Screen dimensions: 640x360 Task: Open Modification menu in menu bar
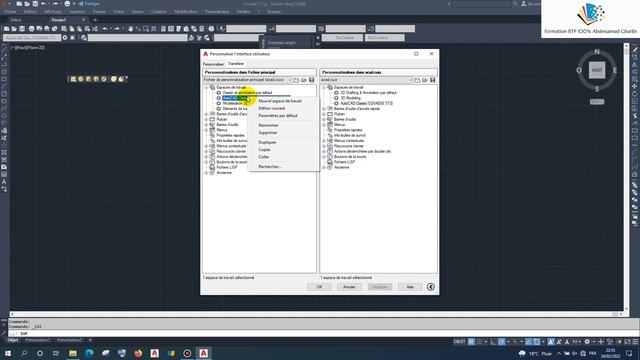click(186, 12)
